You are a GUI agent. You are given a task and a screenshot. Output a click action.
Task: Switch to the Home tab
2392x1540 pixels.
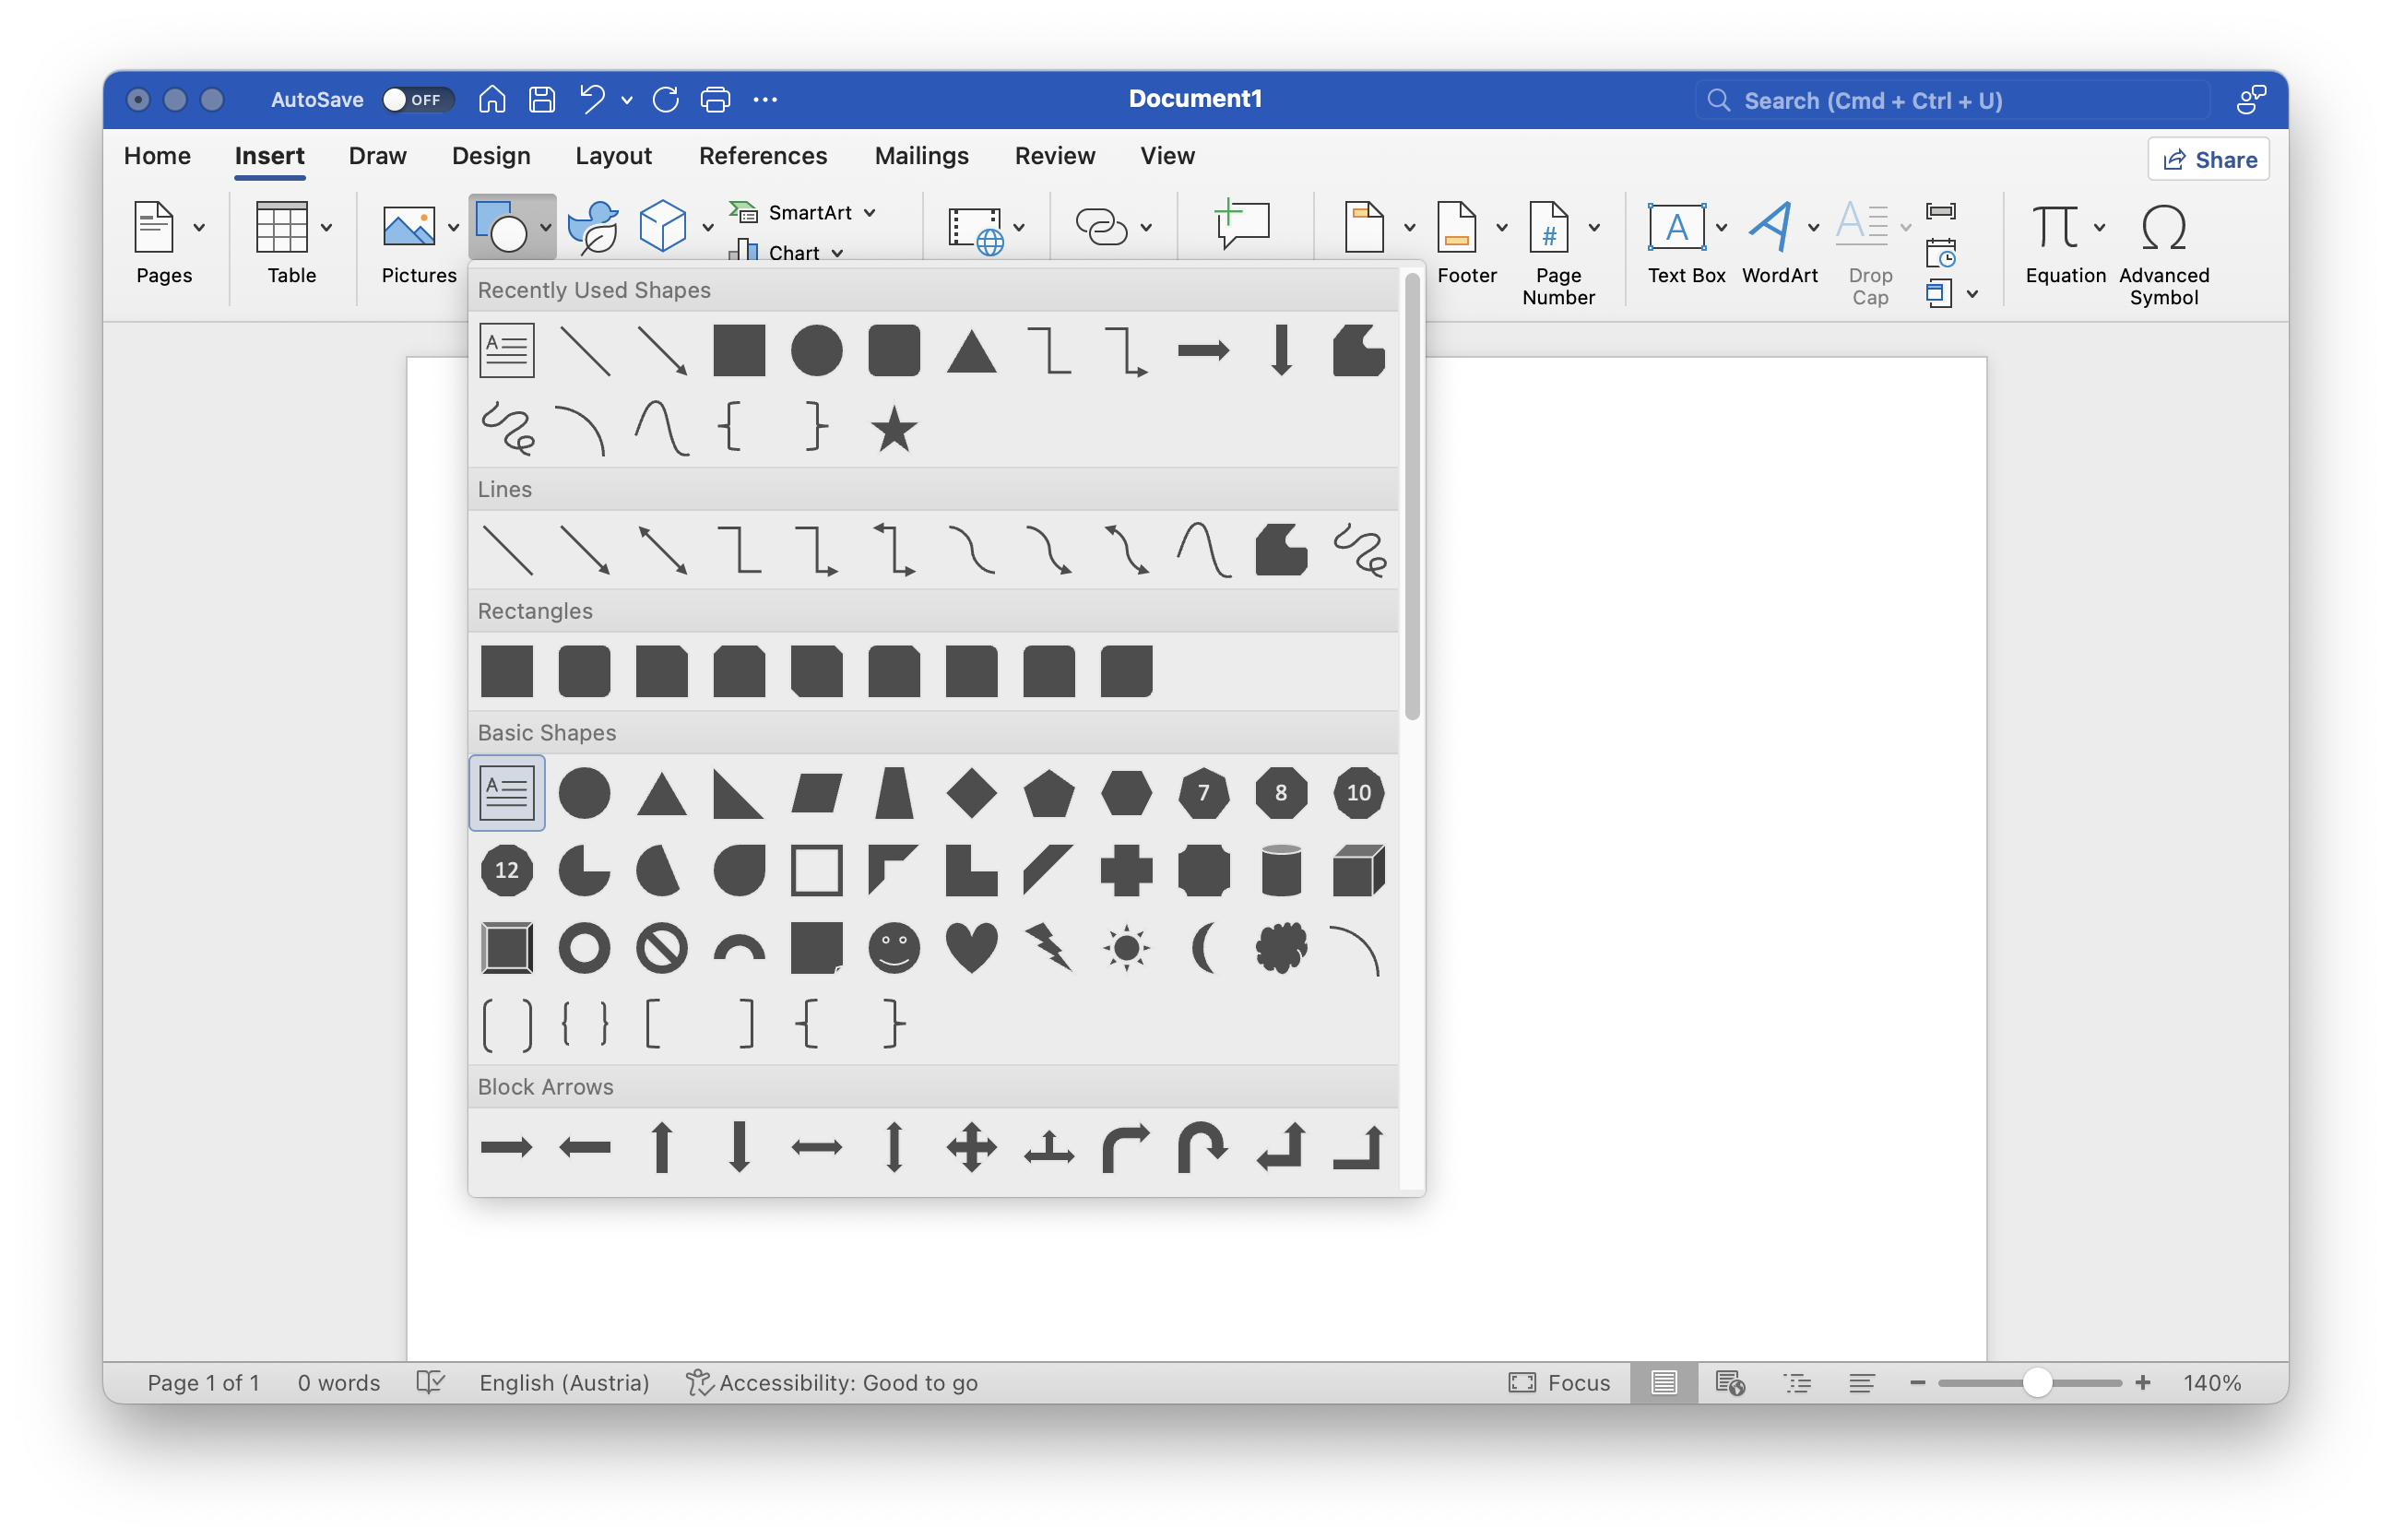tap(157, 156)
